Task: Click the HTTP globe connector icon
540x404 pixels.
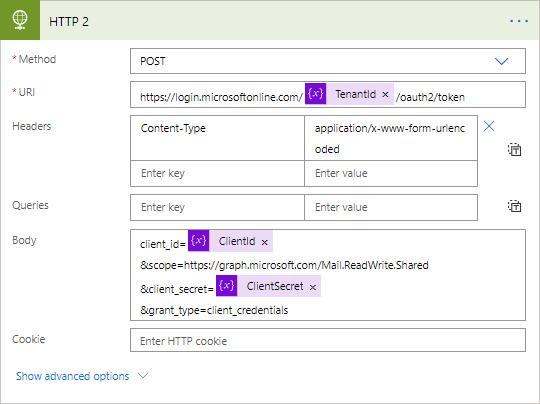Action: coord(20,20)
